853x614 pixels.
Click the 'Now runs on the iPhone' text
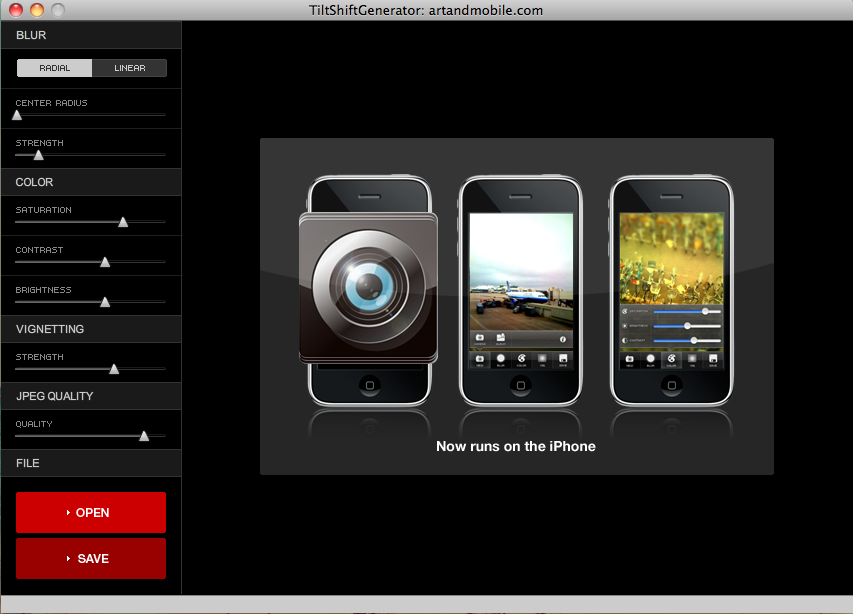click(516, 446)
